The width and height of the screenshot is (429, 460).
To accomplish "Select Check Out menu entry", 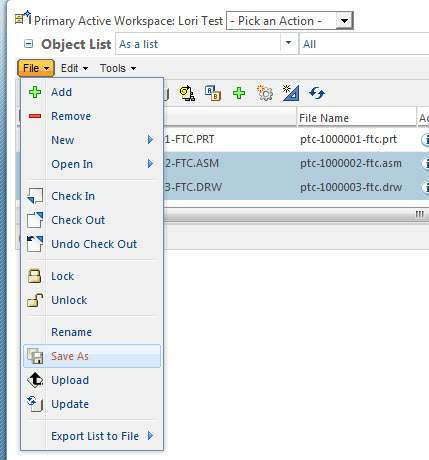I will tap(92, 220).
